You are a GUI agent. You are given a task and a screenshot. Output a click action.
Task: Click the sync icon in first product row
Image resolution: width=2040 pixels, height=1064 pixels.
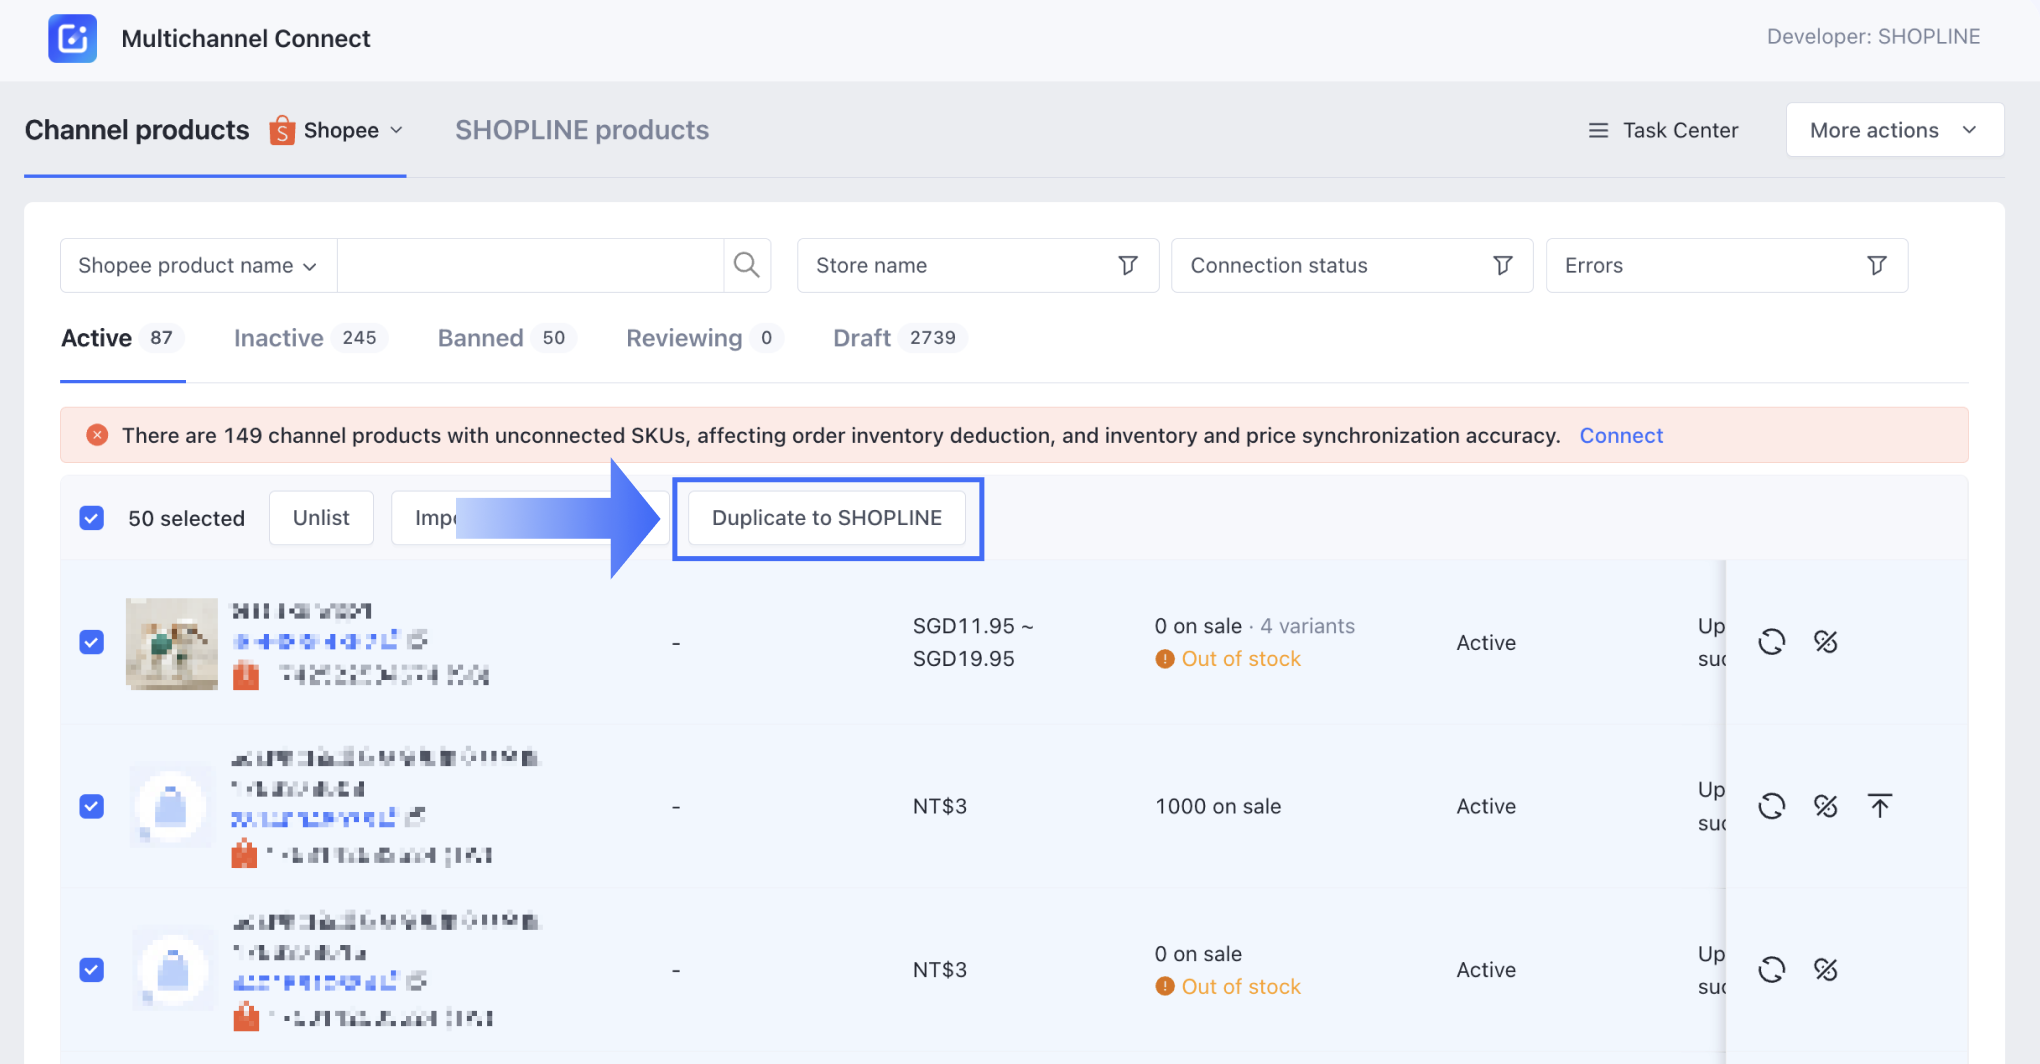point(1771,642)
